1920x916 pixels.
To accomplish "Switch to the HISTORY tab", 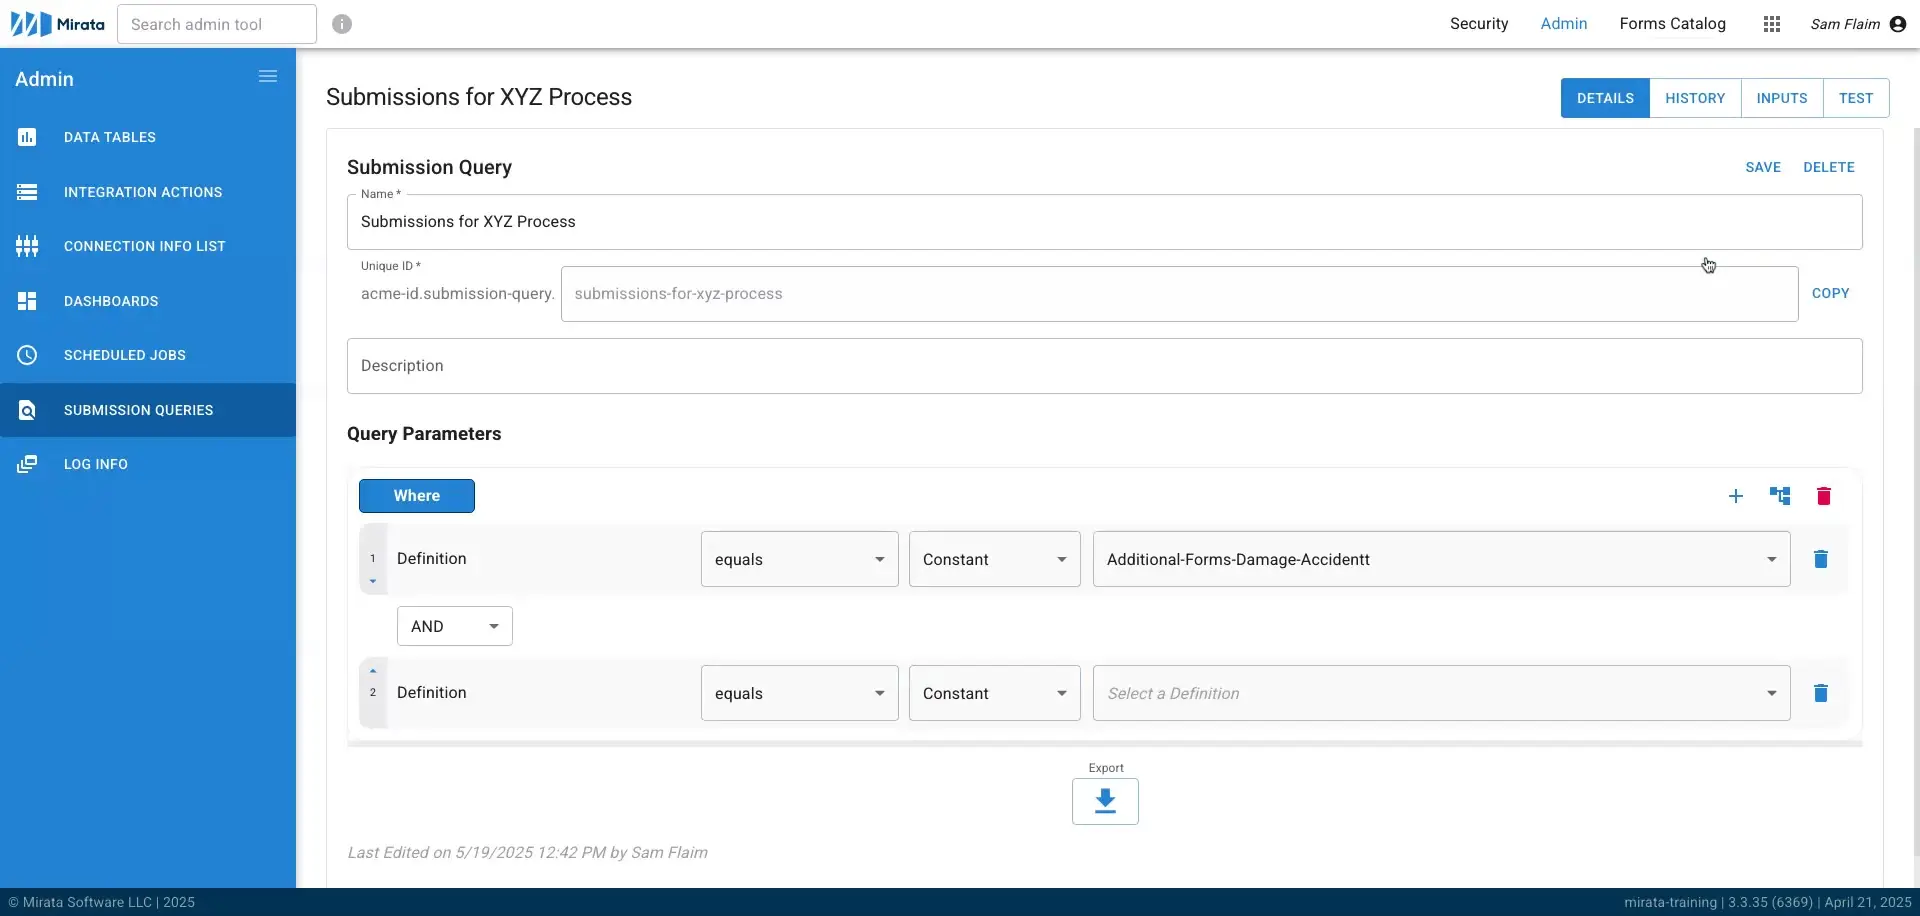I will click(x=1696, y=98).
